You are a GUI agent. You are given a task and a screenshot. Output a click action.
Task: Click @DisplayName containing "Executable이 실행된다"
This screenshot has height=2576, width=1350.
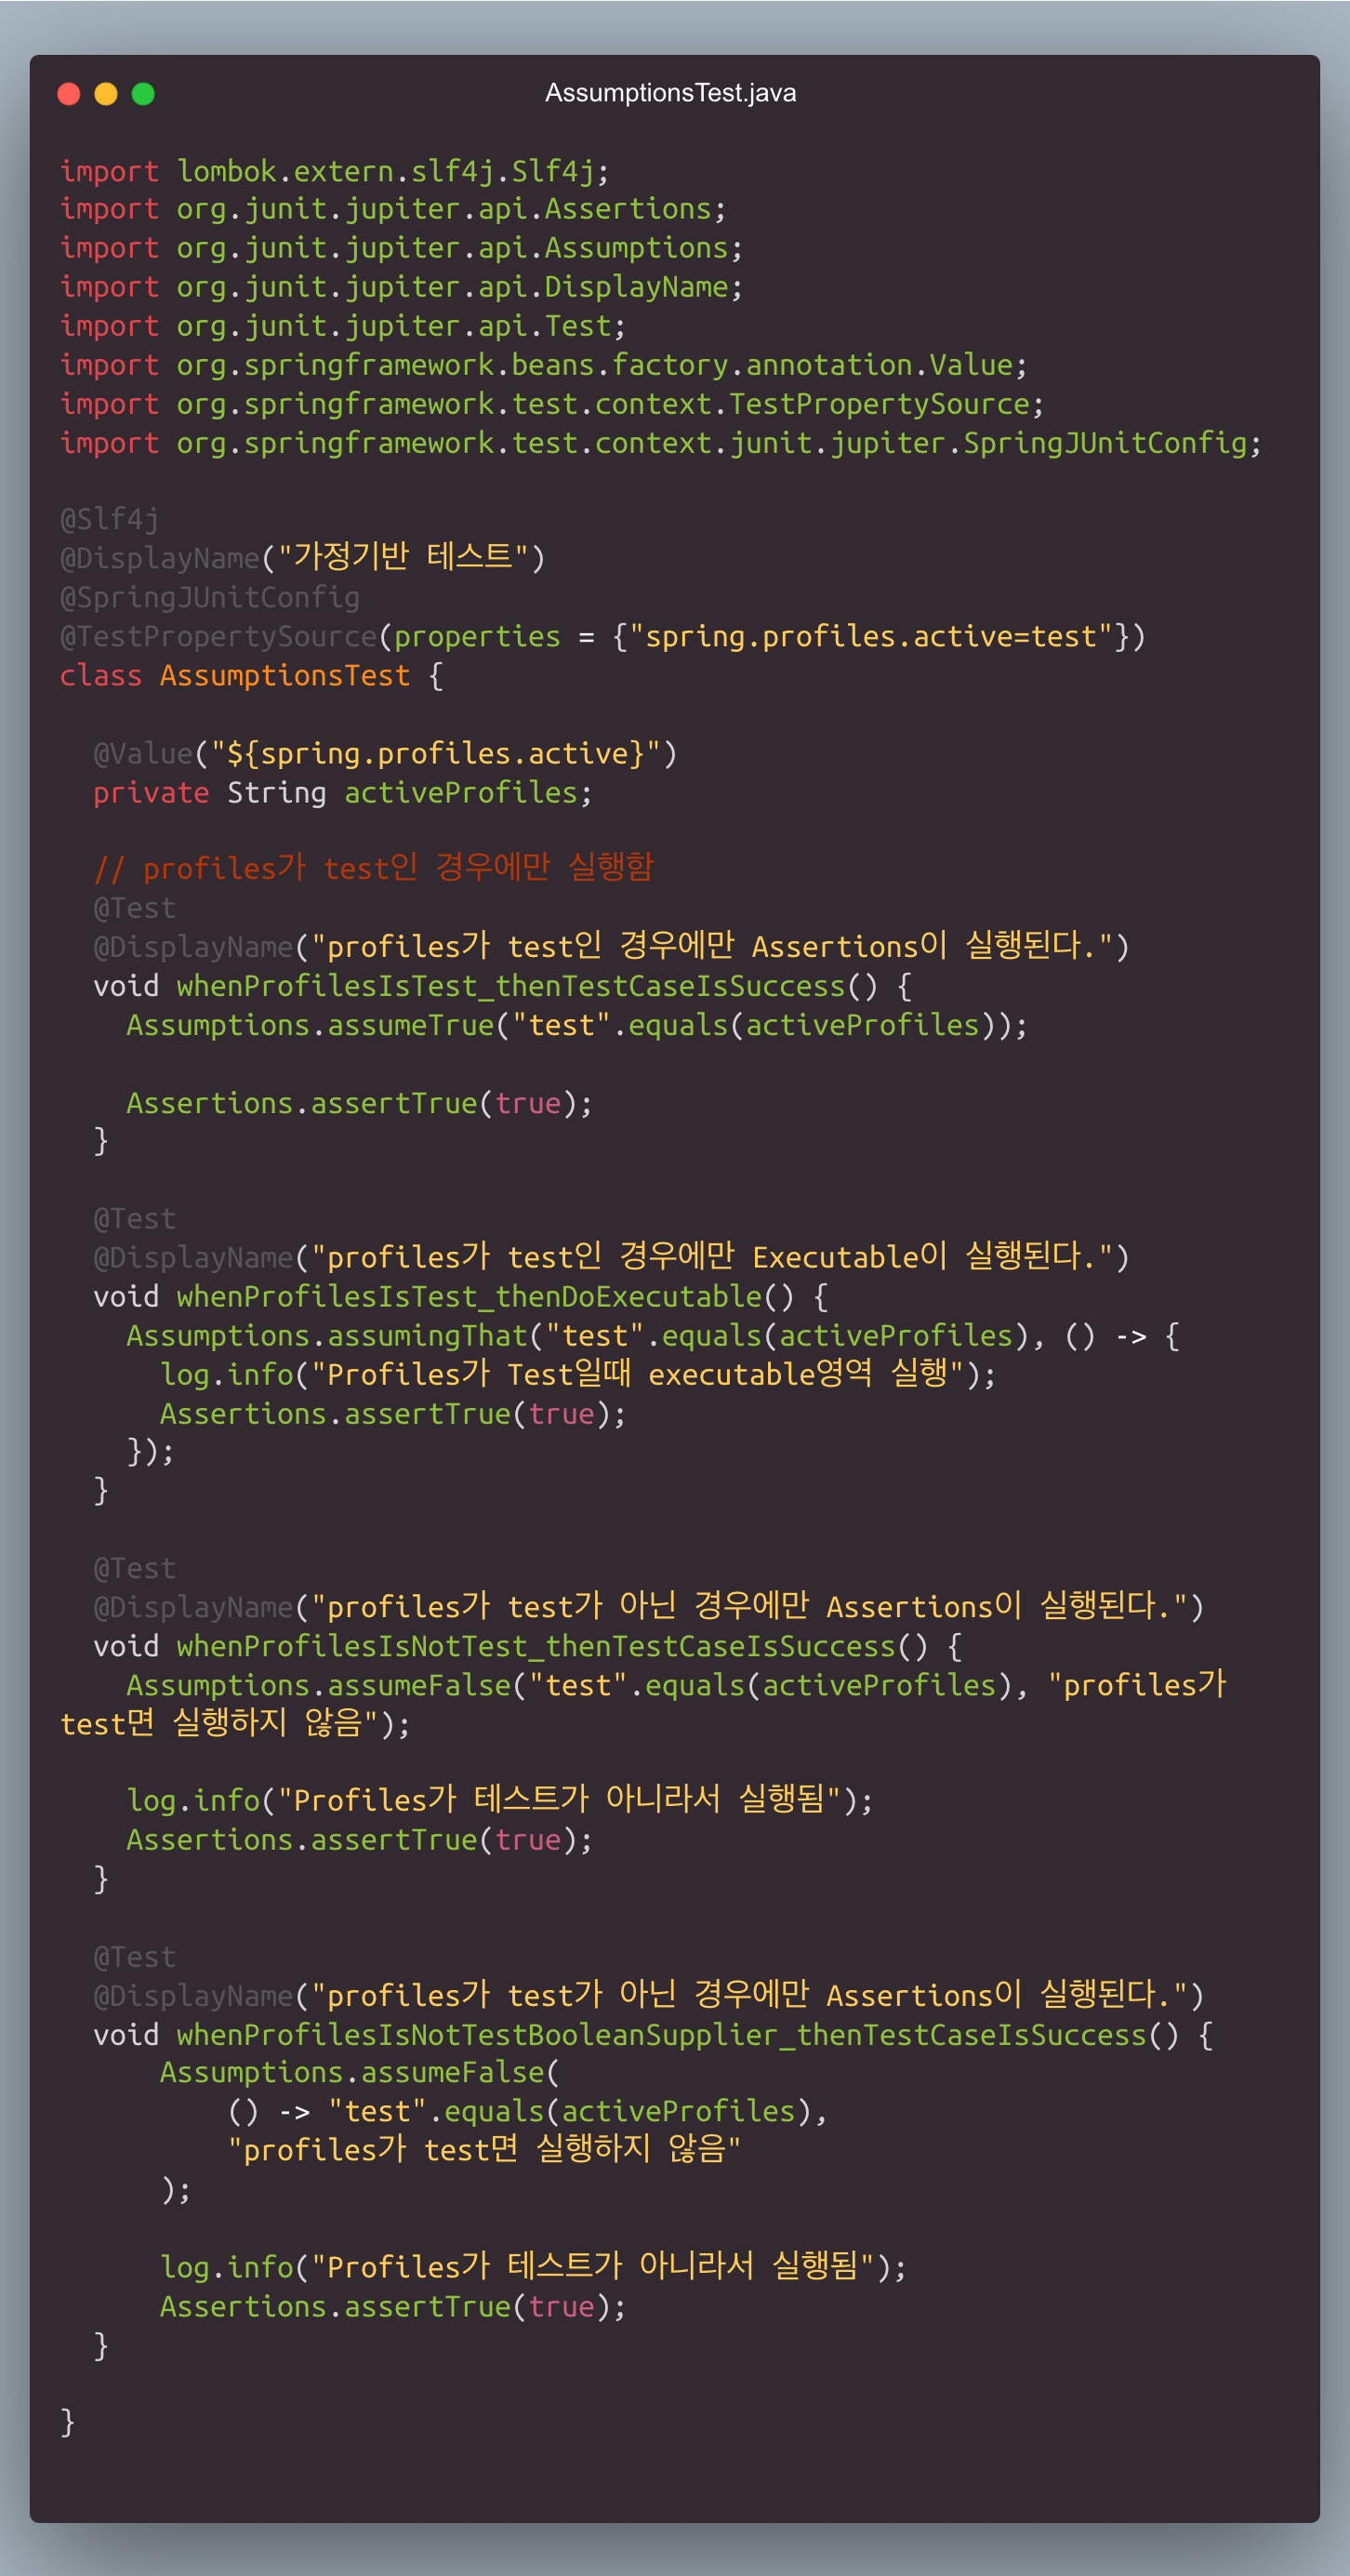611,1256
